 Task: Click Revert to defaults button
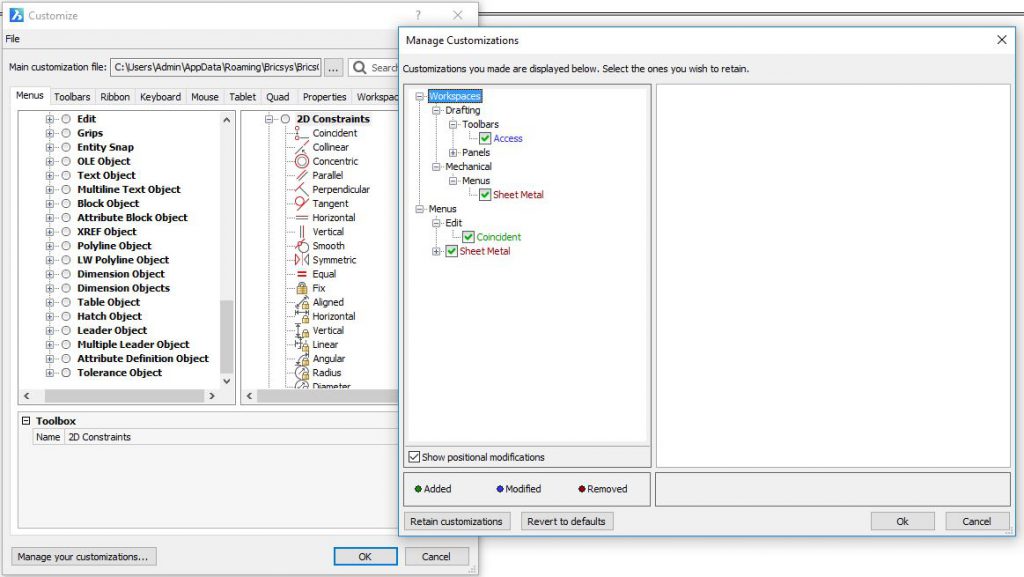[x=566, y=522]
